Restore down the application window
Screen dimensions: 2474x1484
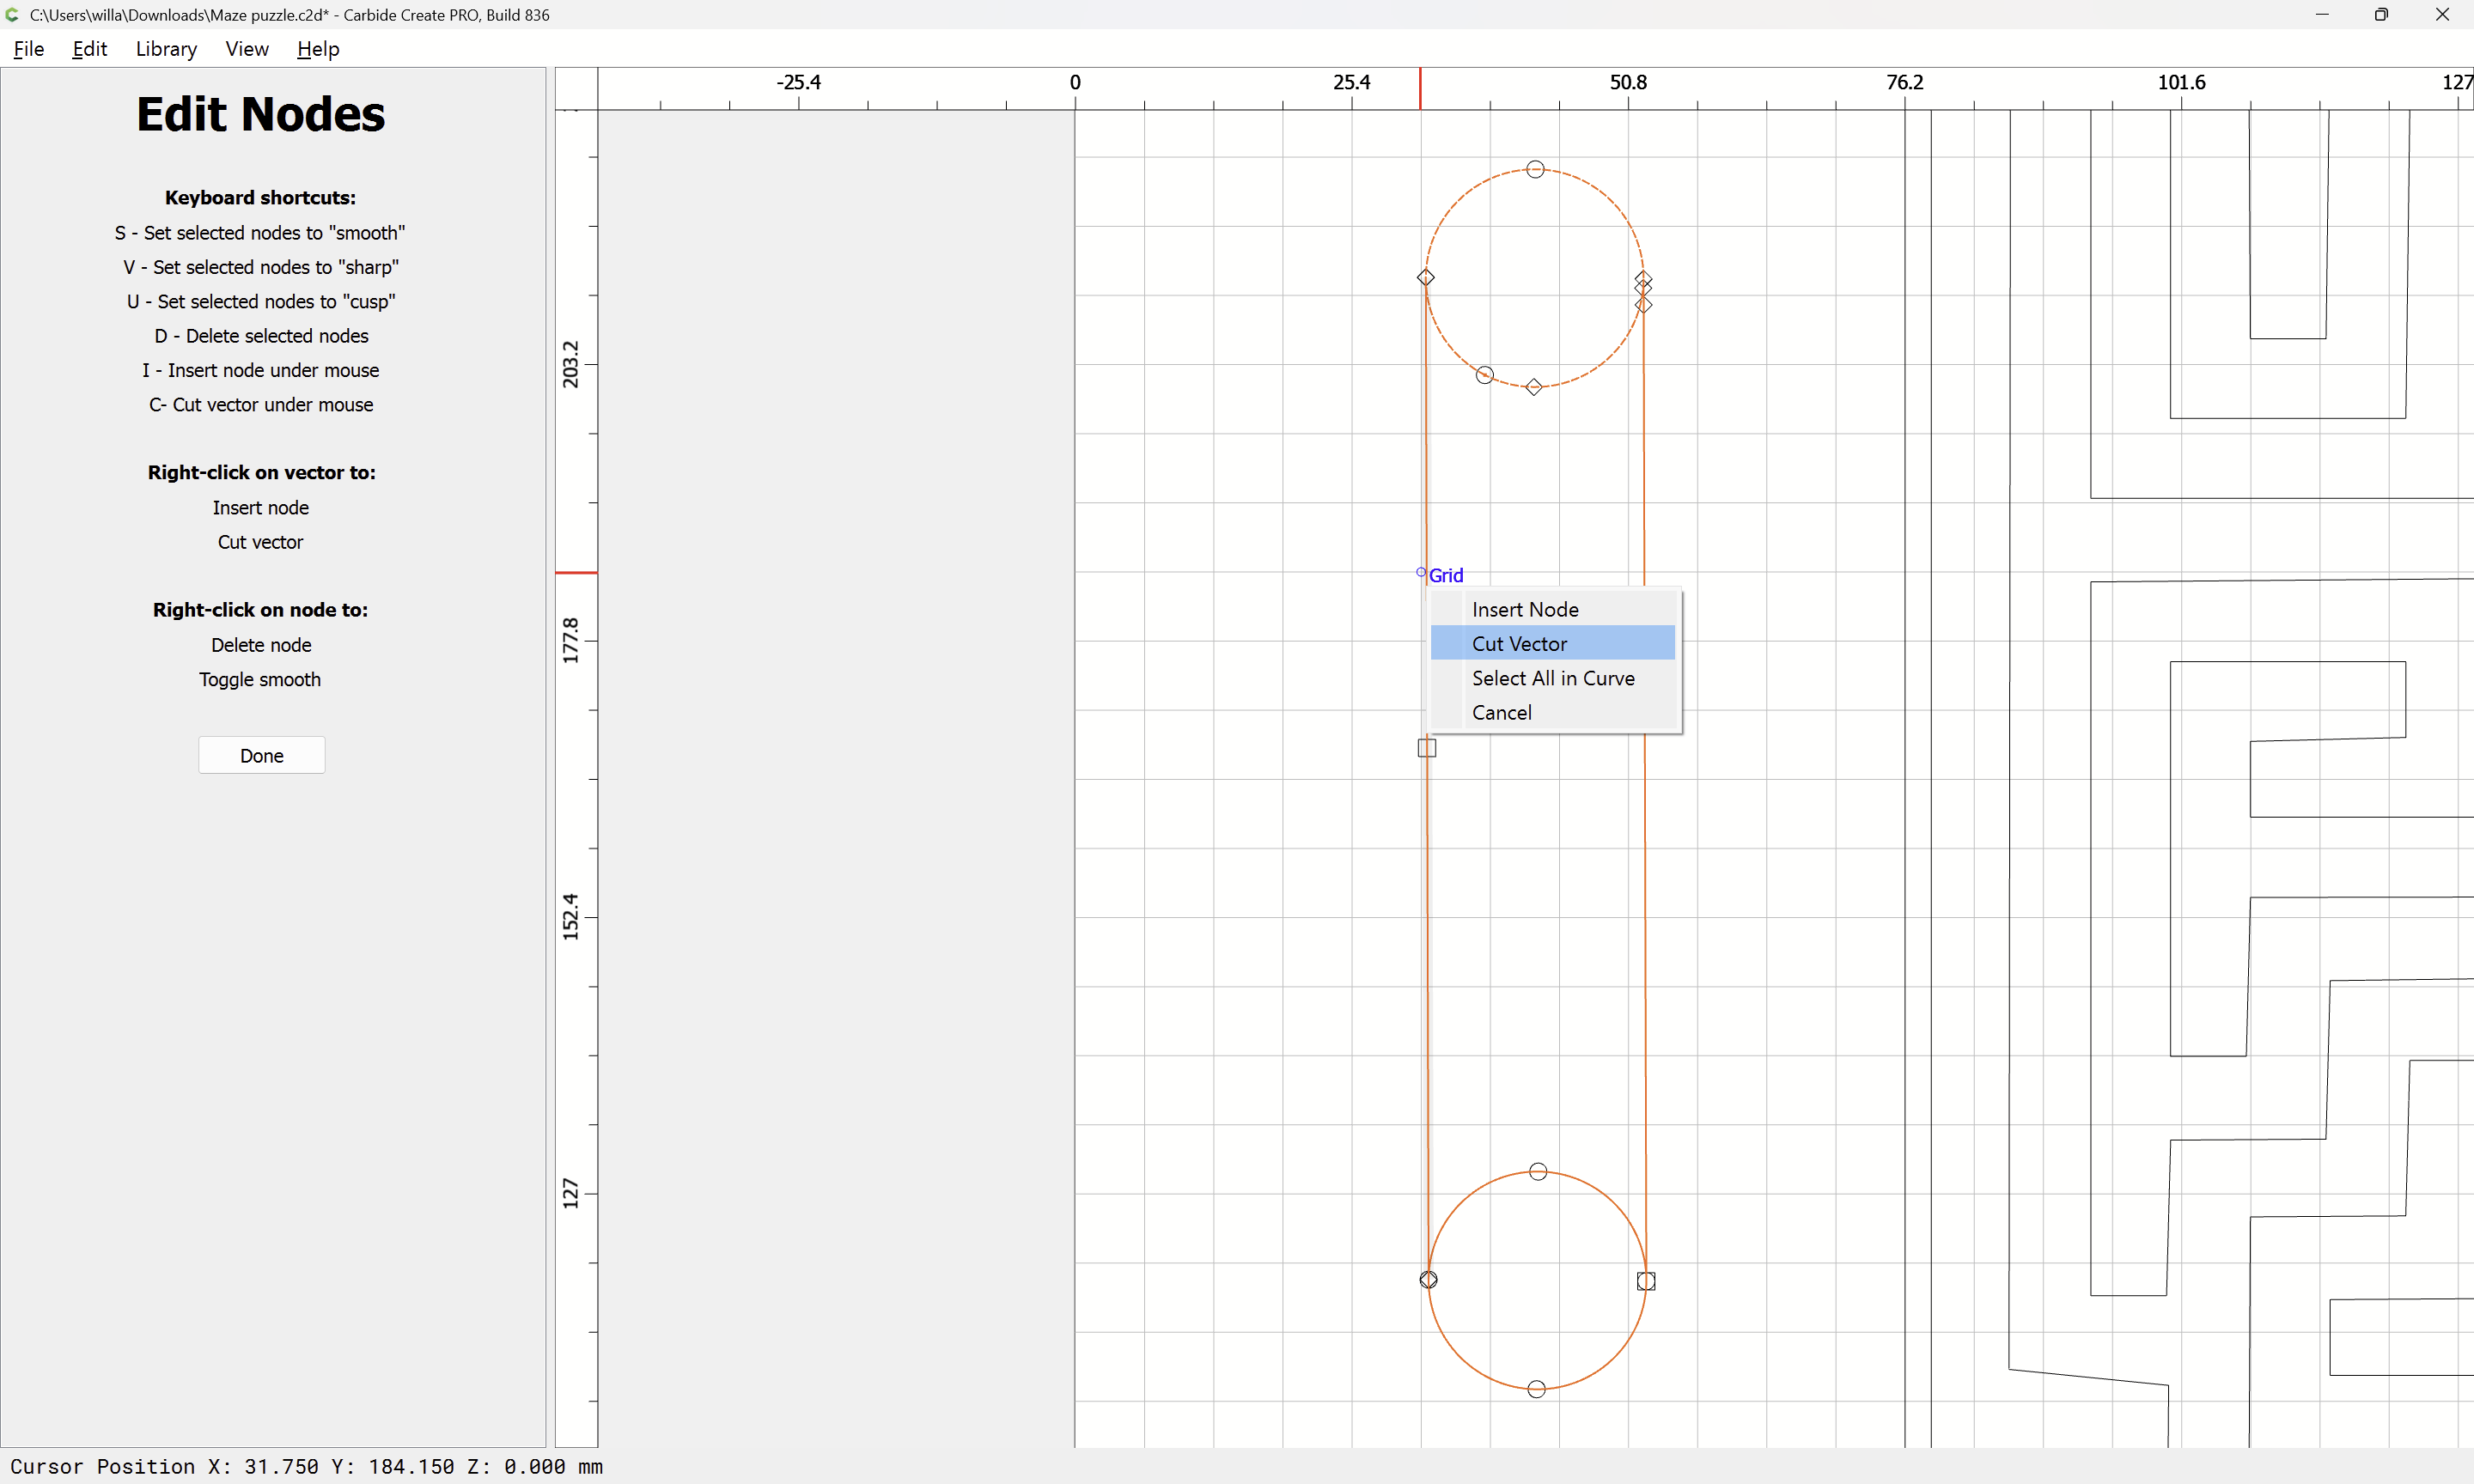point(2381,14)
